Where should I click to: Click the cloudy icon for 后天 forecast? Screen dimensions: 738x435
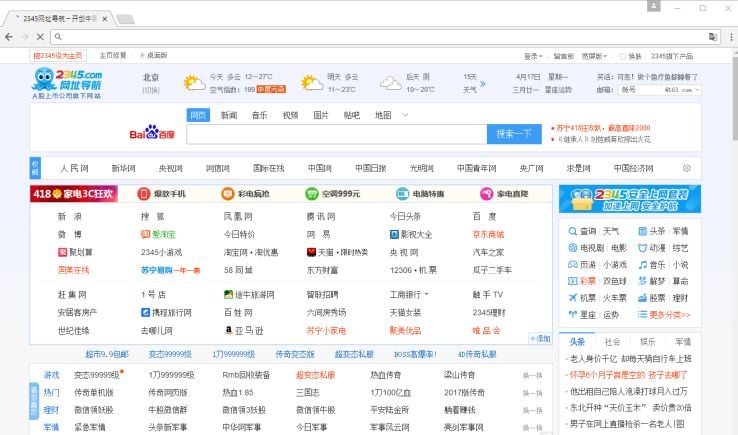coord(391,83)
